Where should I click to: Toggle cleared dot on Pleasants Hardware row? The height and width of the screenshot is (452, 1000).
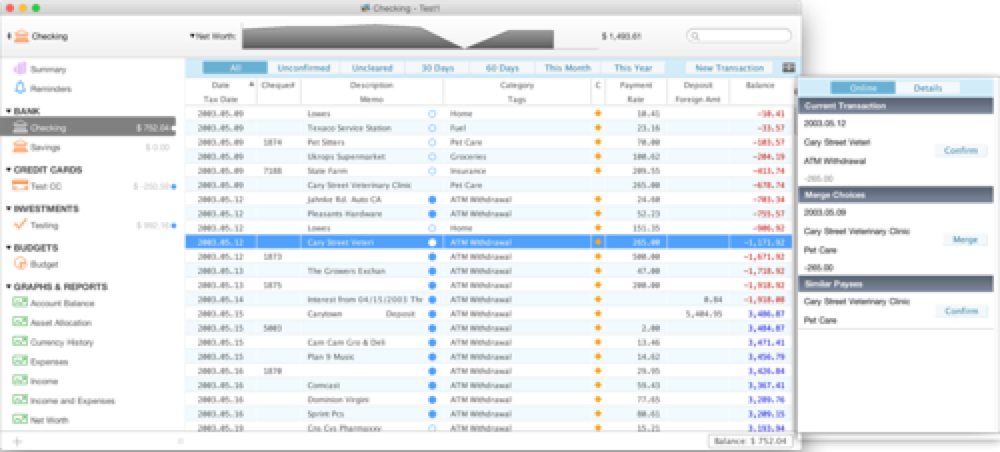point(432,214)
